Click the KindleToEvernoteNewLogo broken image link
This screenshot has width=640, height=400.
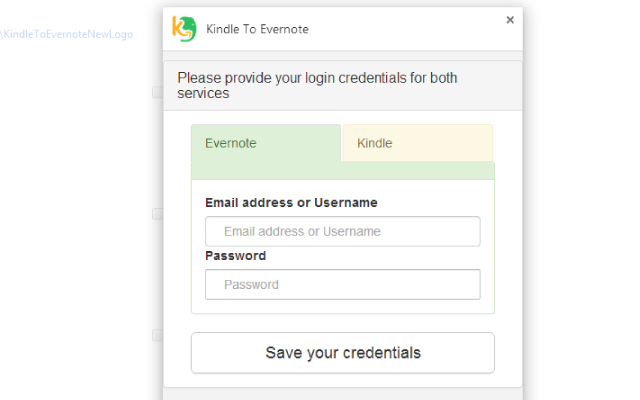click(66, 34)
